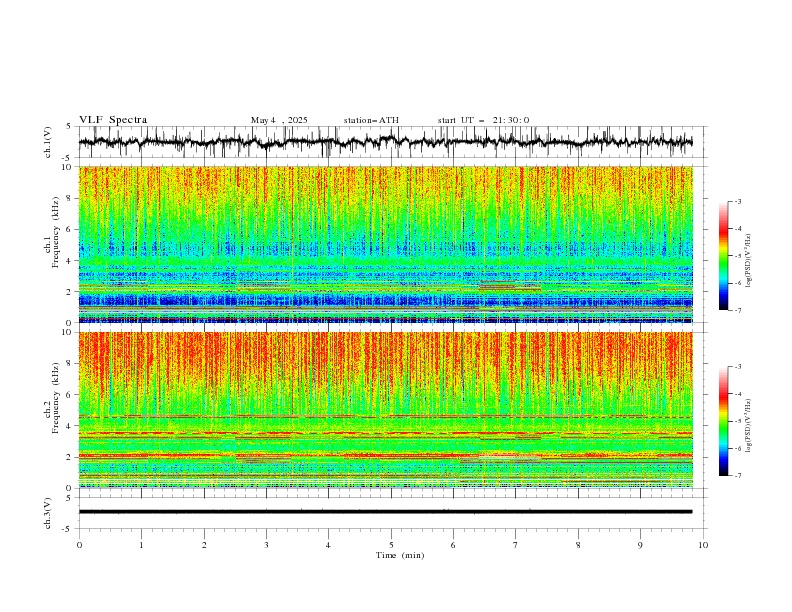792x612 pixels.
Task: Click the ch.3(V) axis label
Action: (48, 513)
